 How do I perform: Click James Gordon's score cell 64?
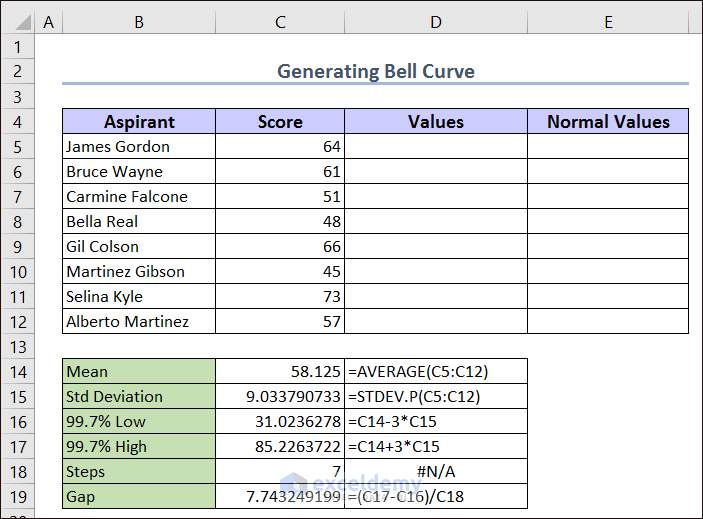(x=280, y=146)
